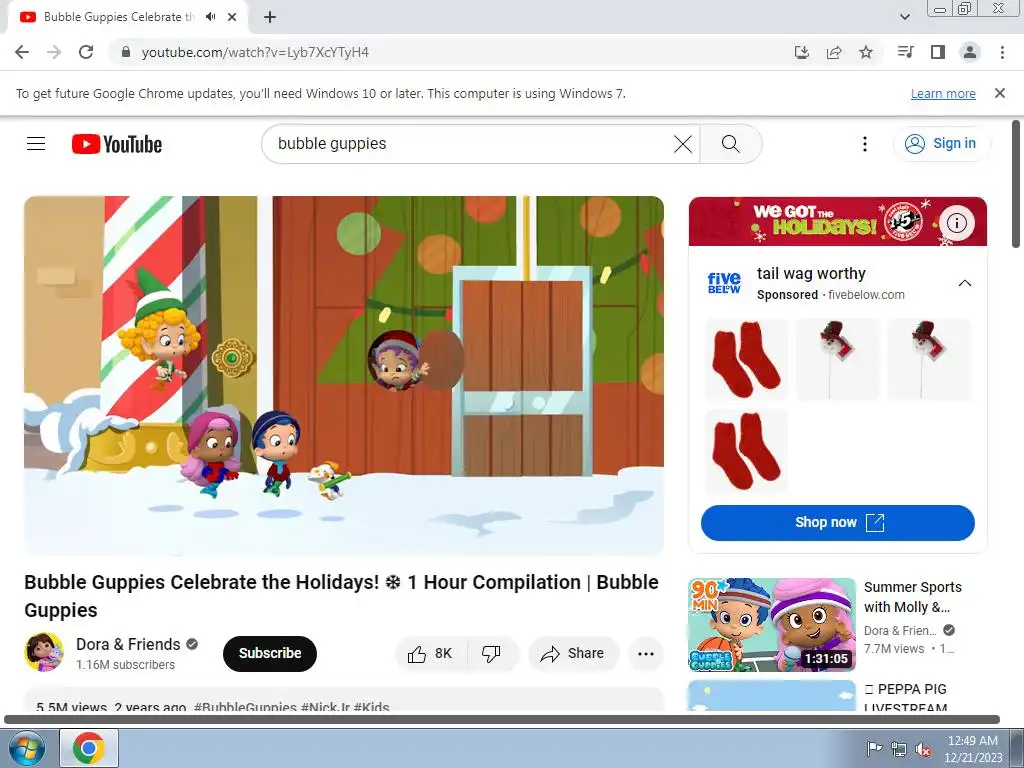Open a new browser tab

coord(270,17)
